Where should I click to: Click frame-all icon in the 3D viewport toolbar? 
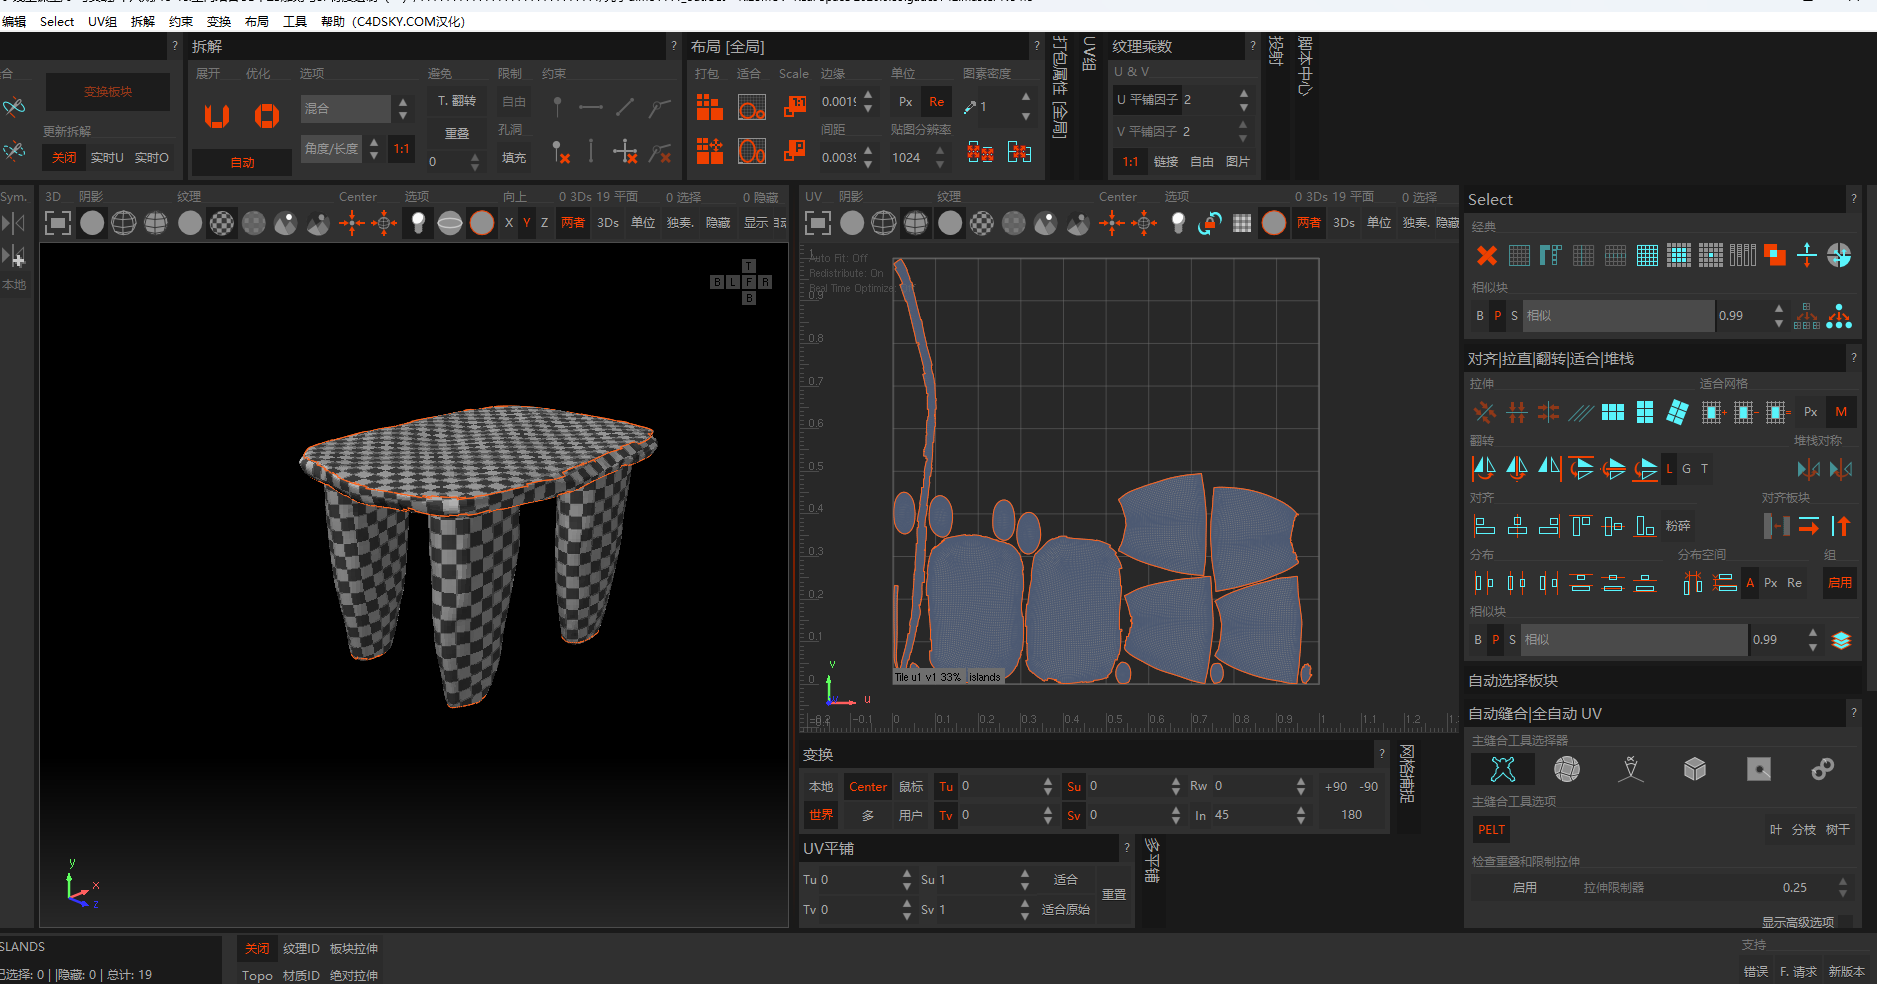point(58,223)
